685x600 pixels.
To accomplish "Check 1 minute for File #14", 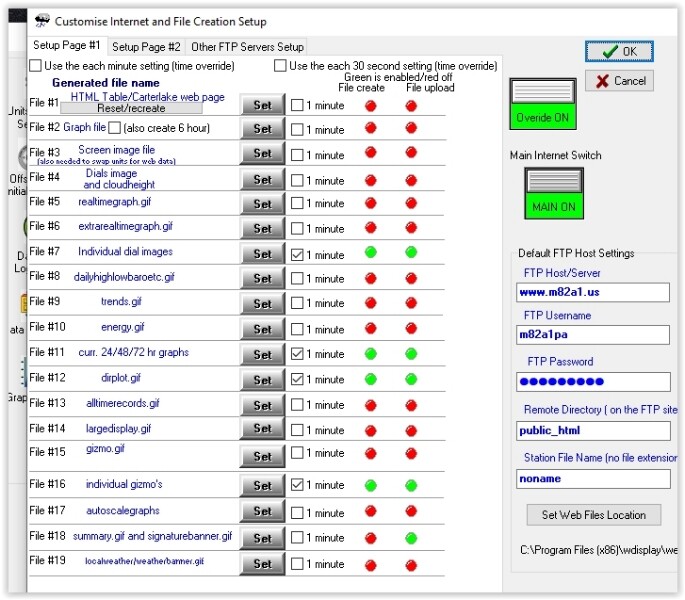I will pyautogui.click(x=297, y=430).
